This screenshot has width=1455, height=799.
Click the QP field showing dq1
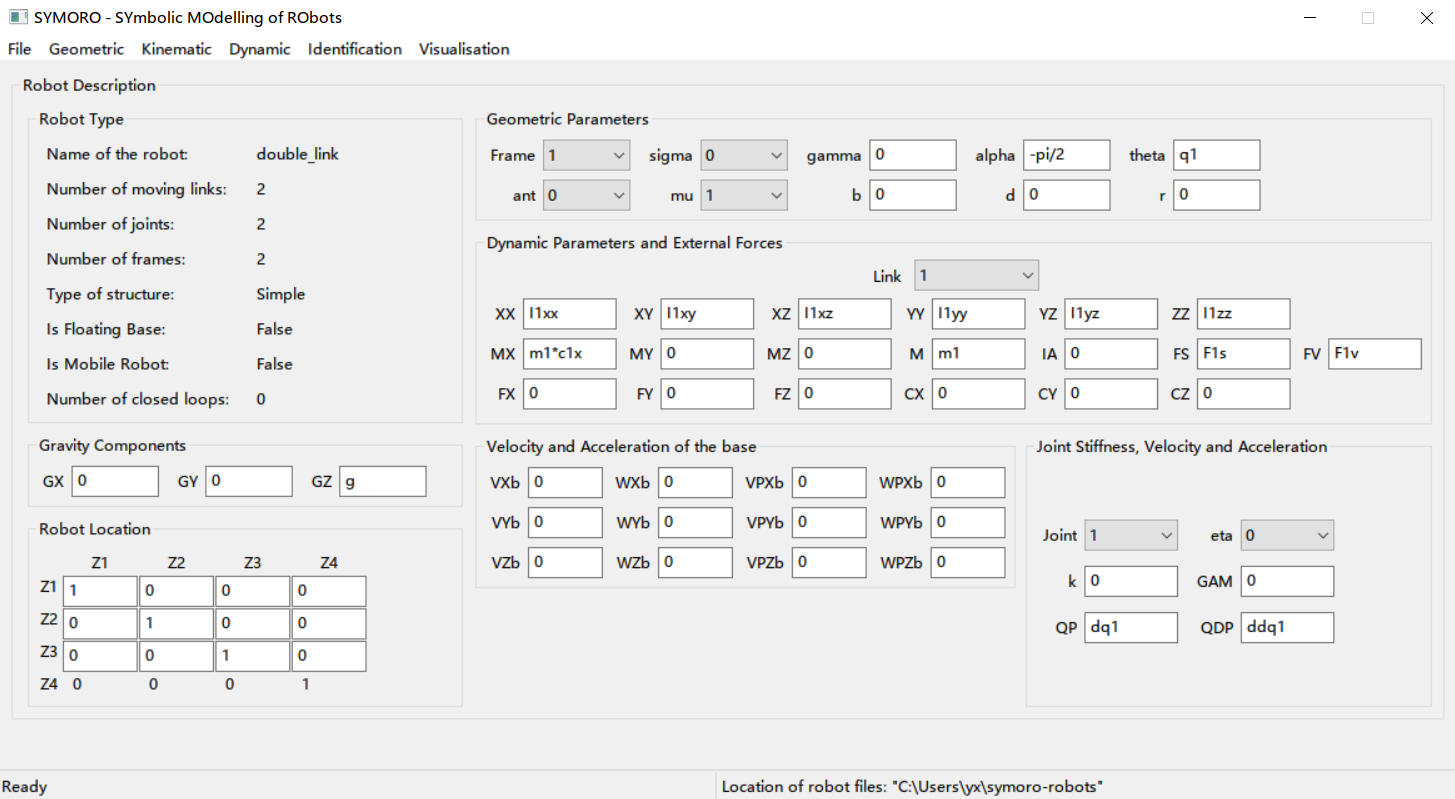point(1132,627)
